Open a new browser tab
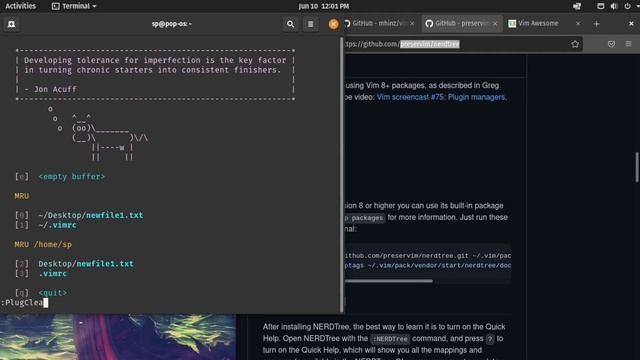640x360 pixels. click(596, 24)
